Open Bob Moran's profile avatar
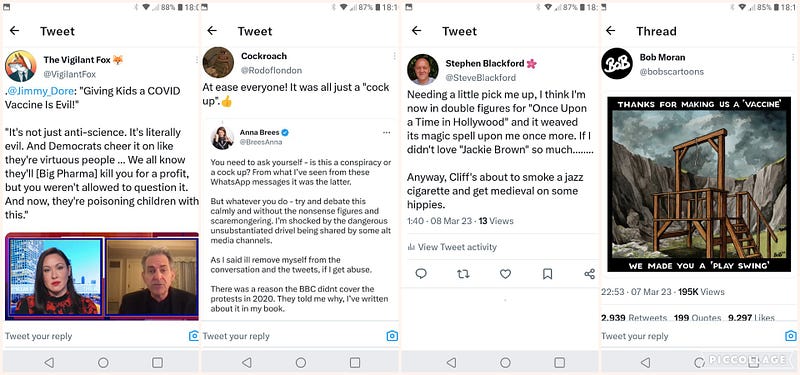800x375 pixels. 617,64
